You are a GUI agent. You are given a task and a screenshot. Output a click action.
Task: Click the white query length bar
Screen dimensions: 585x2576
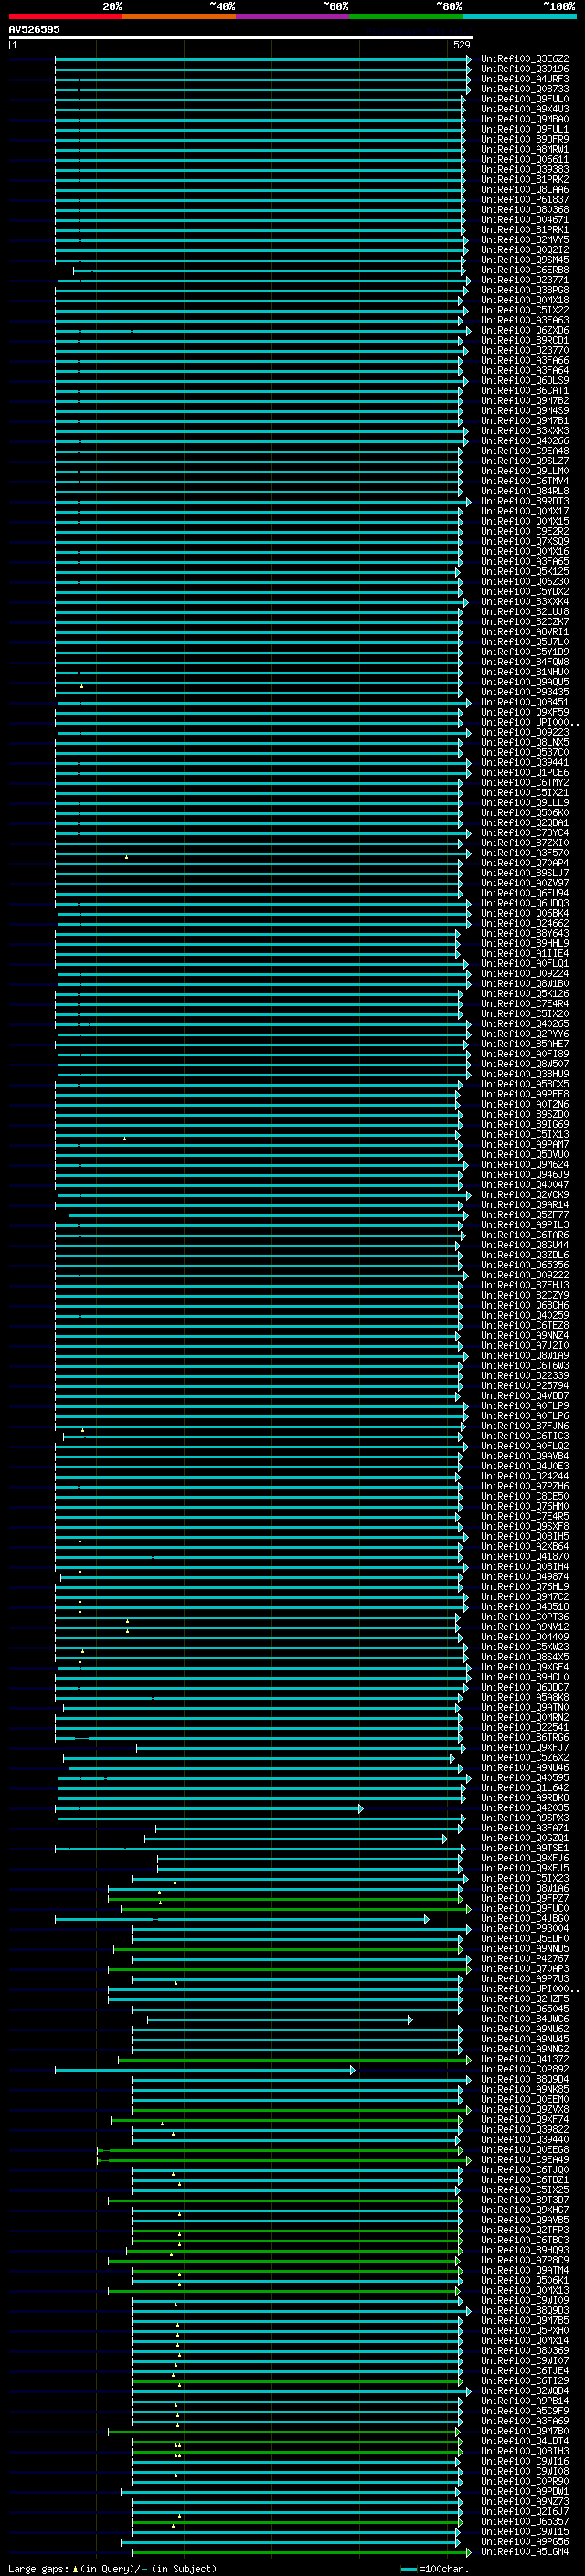click(240, 37)
